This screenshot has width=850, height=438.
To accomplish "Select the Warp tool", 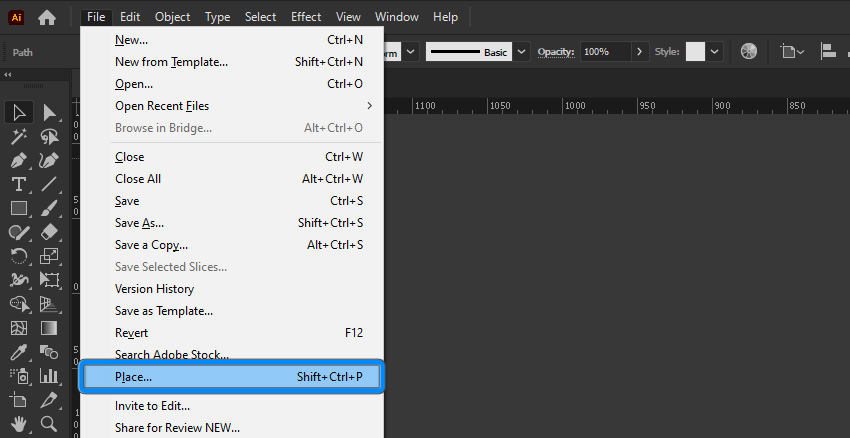I will 19,280.
